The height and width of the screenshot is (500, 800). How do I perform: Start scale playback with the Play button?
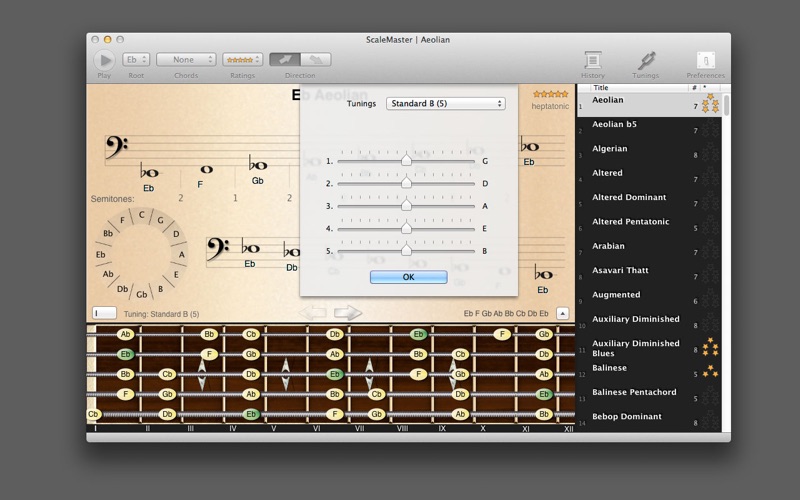(x=105, y=60)
